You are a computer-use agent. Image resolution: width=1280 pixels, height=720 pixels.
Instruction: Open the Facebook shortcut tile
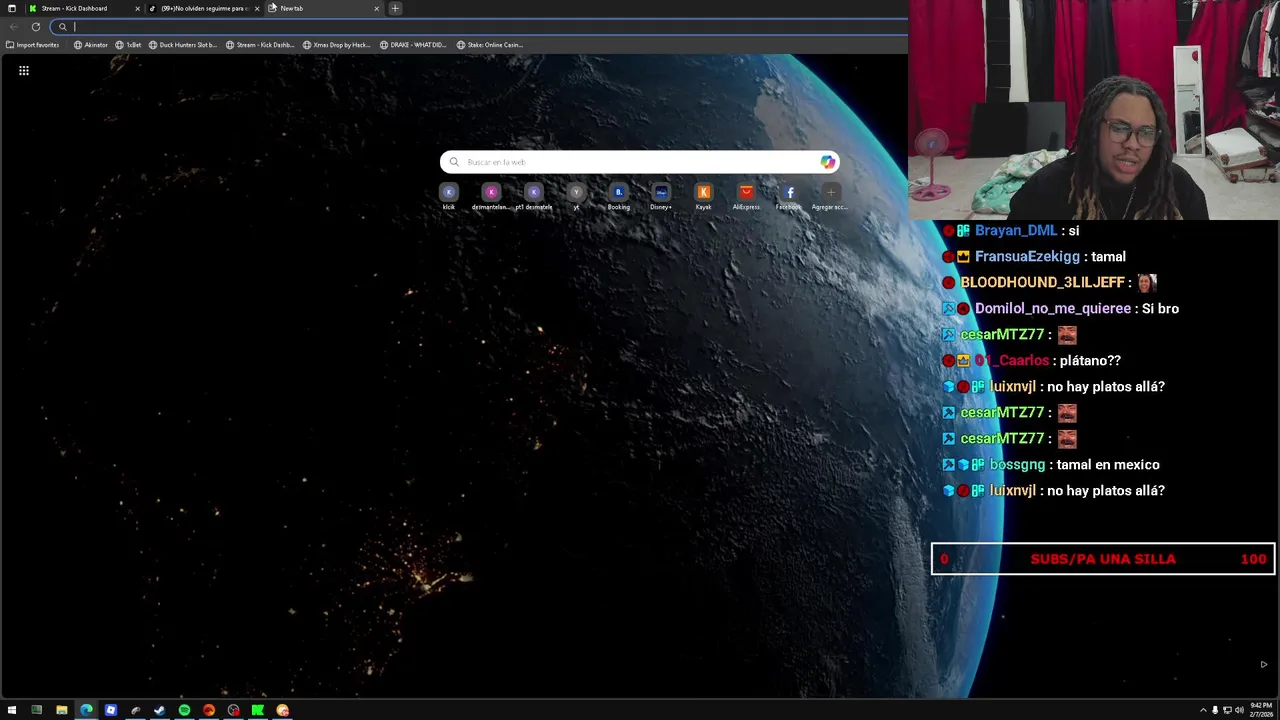tap(789, 196)
